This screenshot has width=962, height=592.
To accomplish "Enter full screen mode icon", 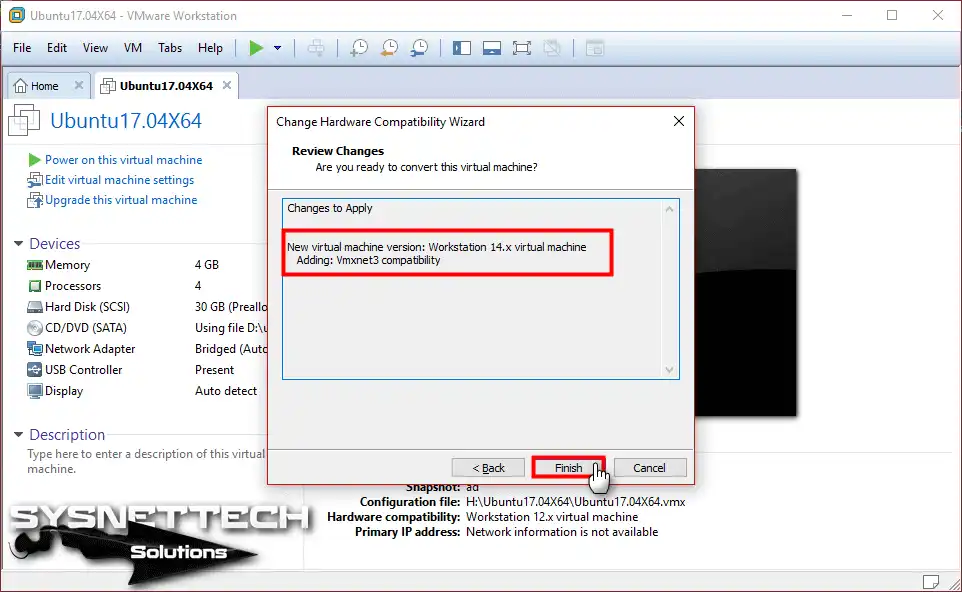I will pos(521,48).
